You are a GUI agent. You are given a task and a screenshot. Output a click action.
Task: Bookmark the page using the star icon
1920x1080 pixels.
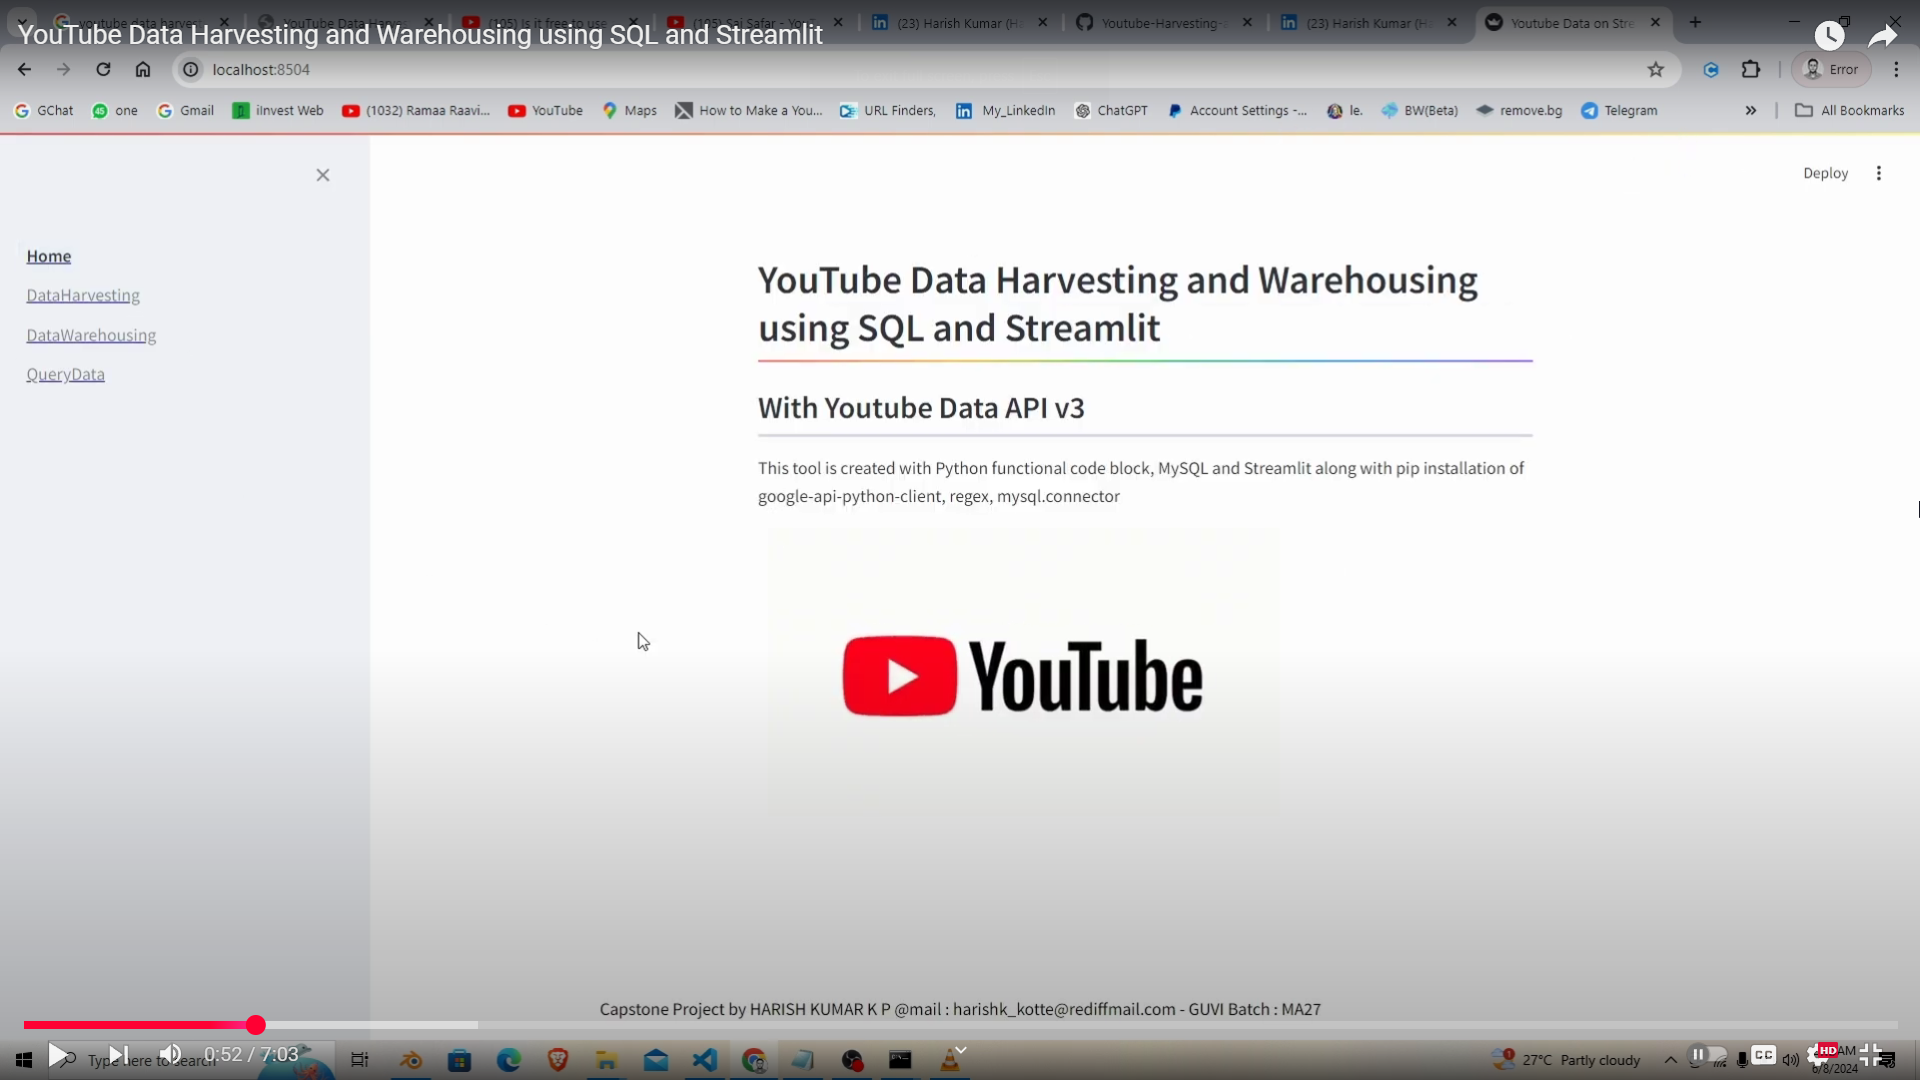pyautogui.click(x=1656, y=69)
